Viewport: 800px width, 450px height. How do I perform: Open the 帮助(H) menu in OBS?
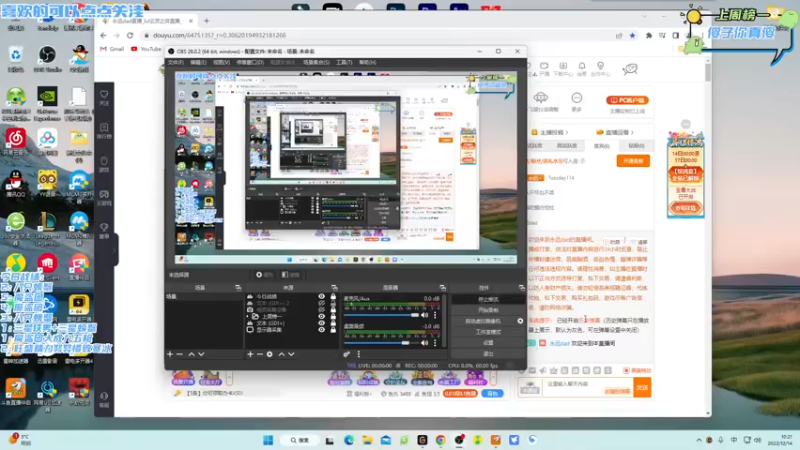(367, 62)
